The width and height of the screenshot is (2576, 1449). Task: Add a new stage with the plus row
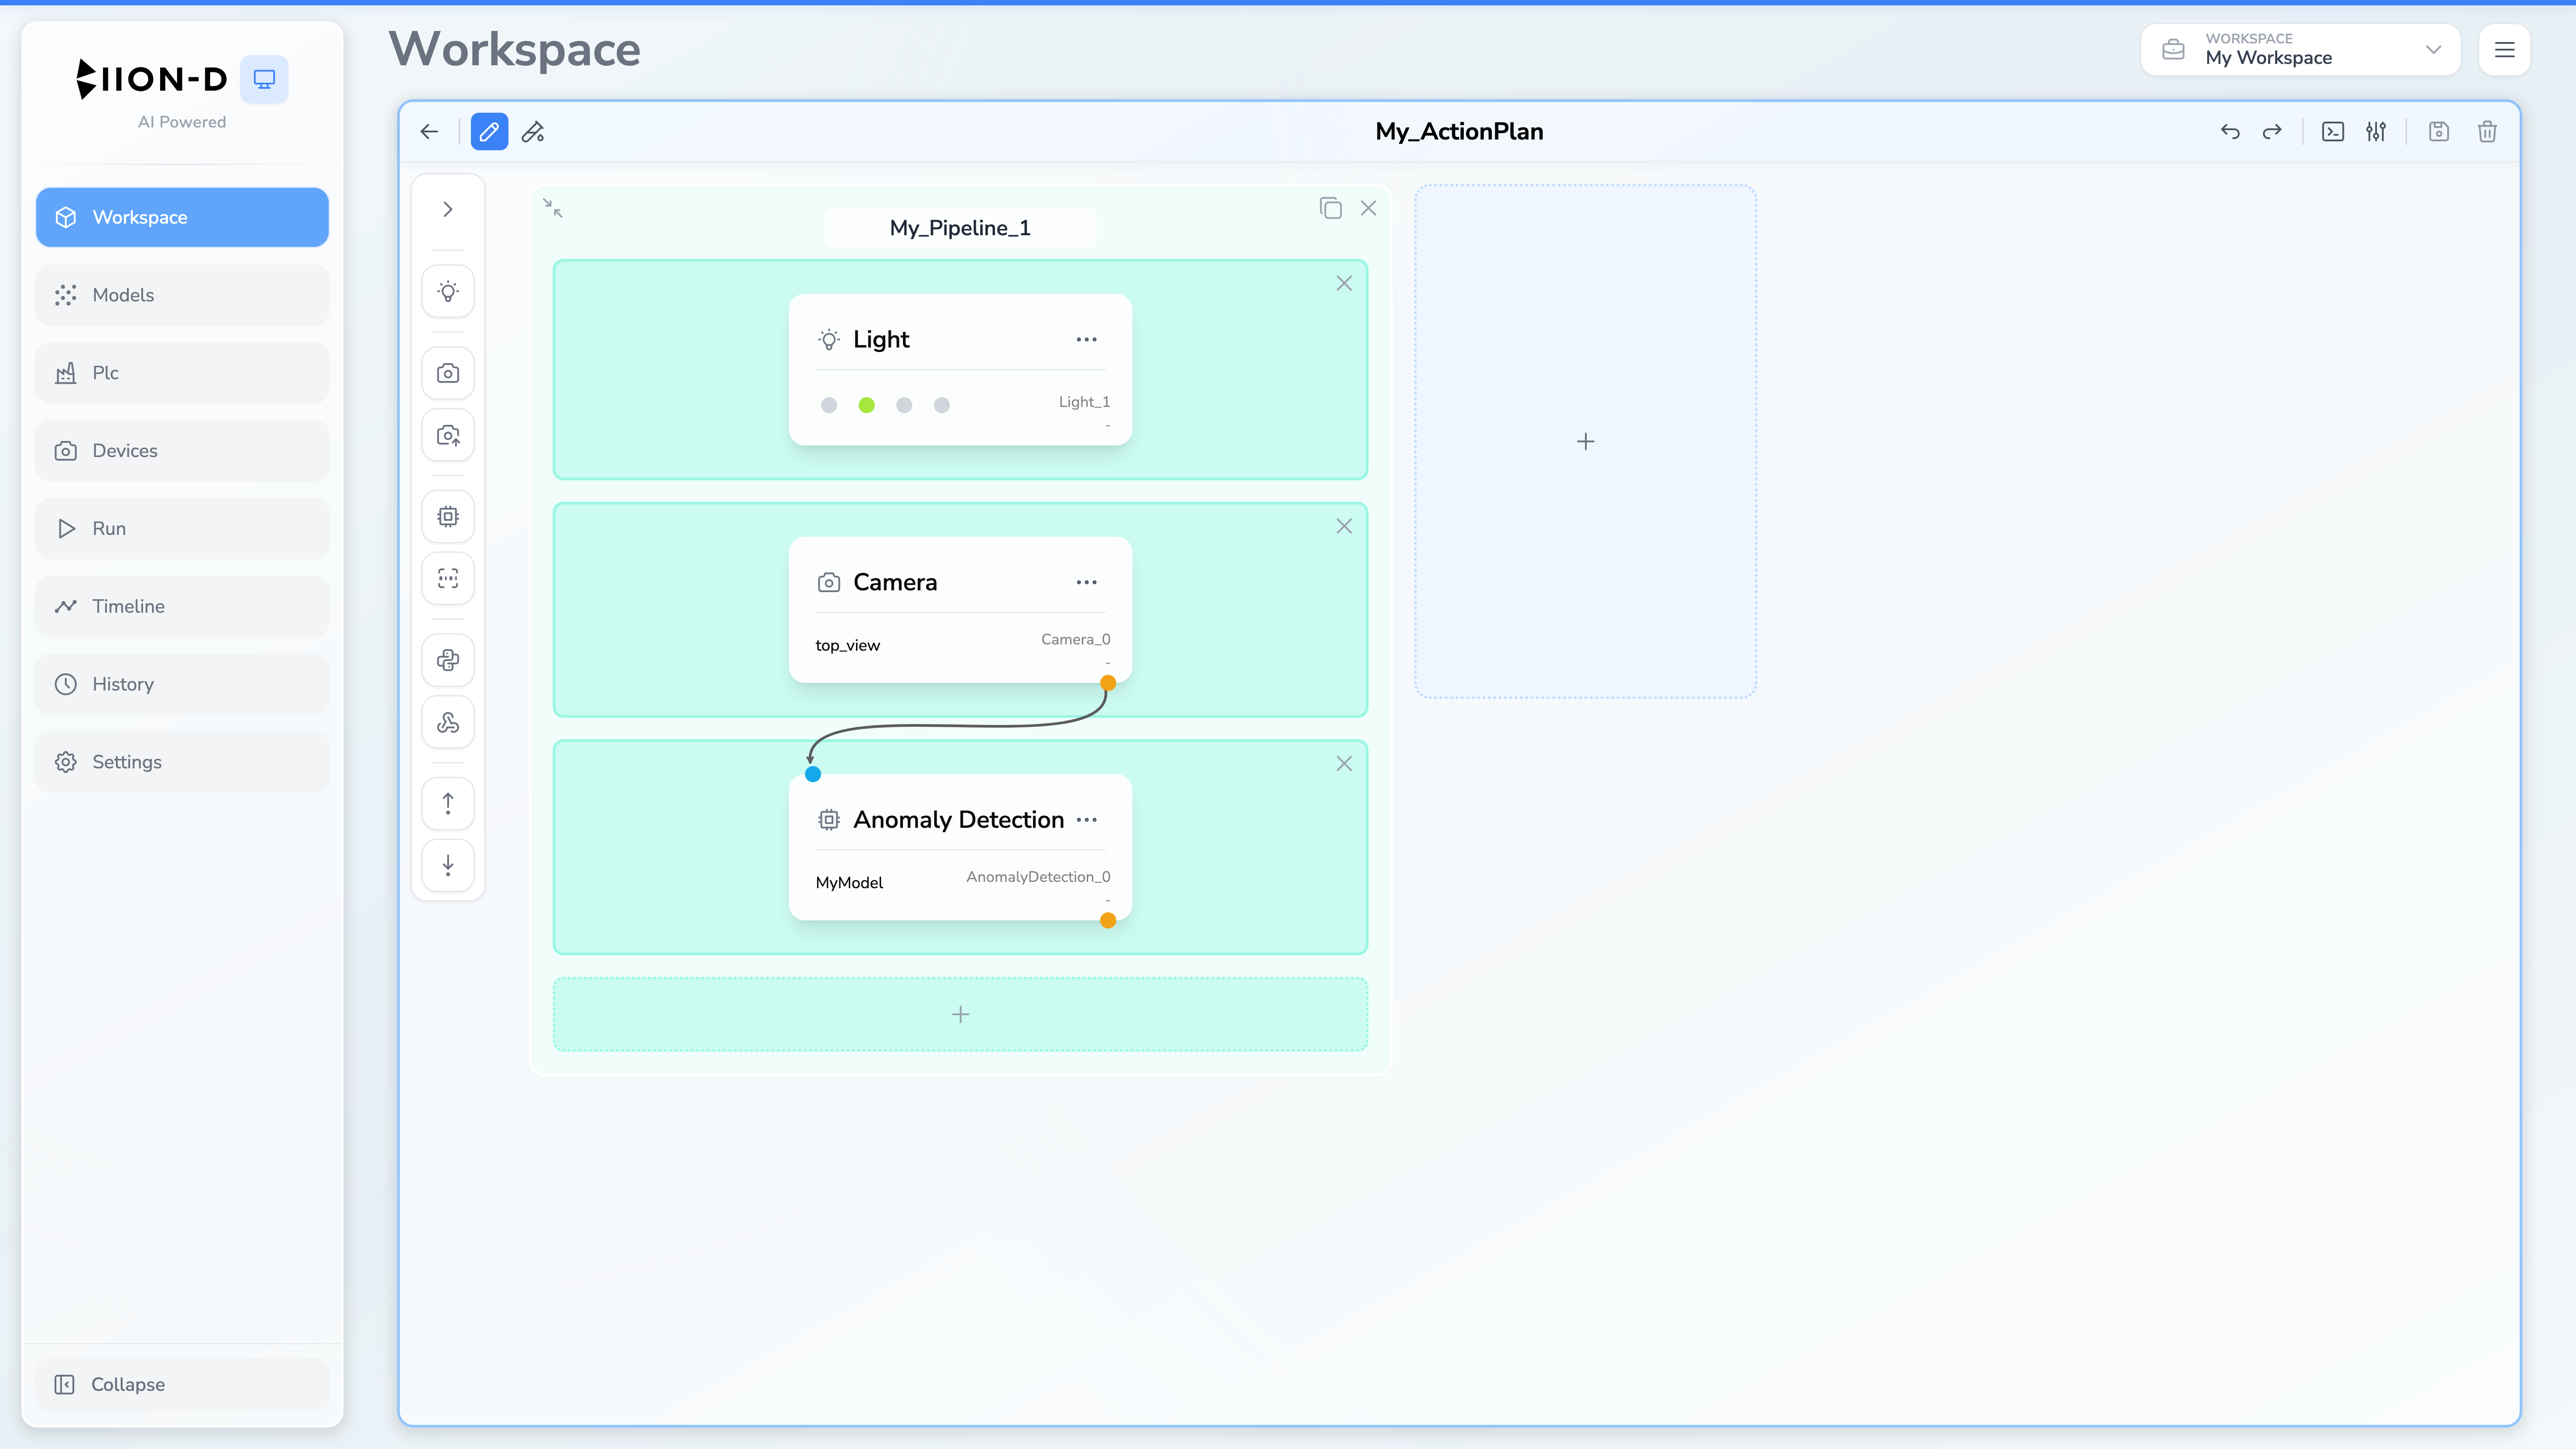pos(960,1014)
